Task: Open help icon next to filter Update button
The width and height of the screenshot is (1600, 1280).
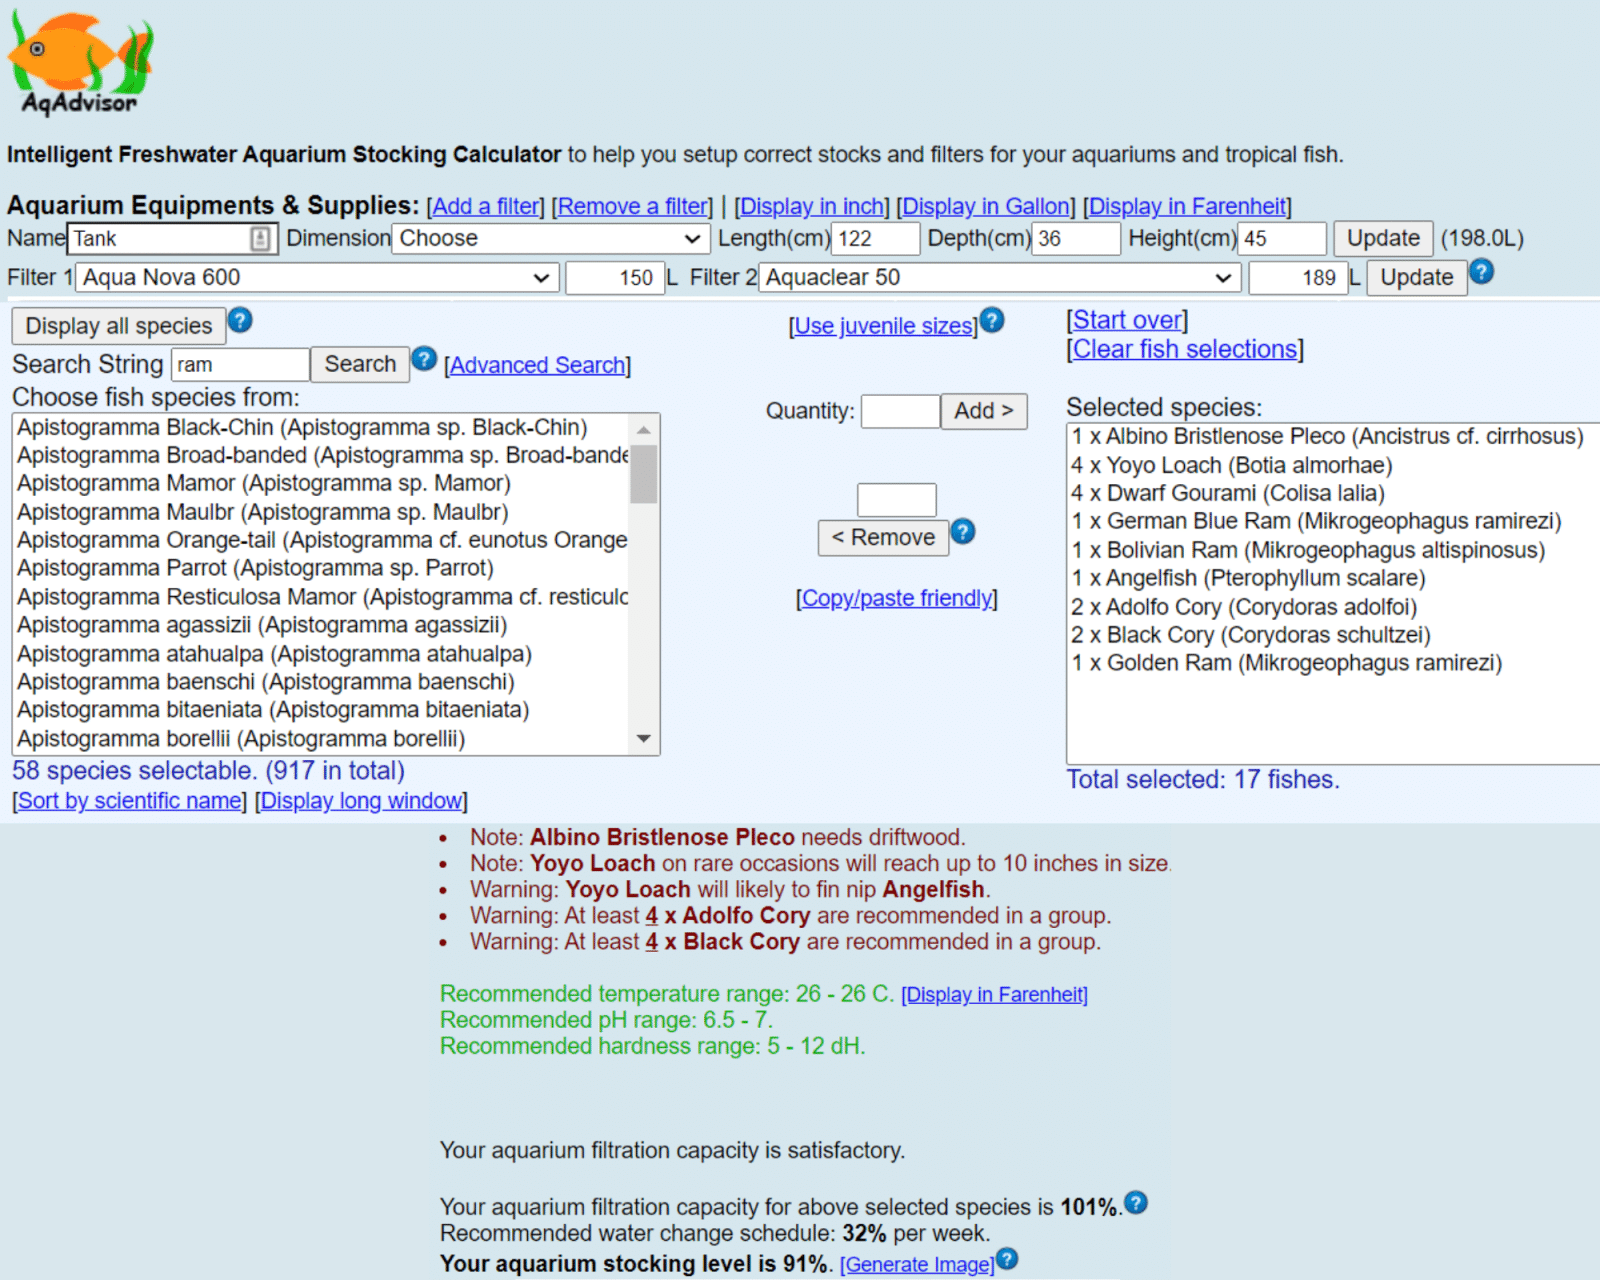Action: pyautogui.click(x=1482, y=271)
